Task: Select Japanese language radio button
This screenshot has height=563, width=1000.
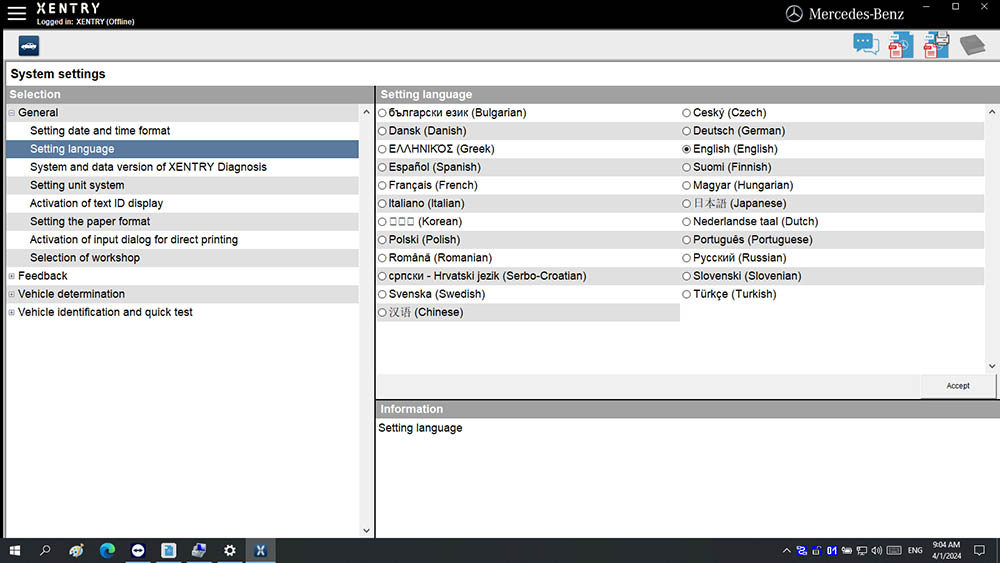Action: [x=686, y=204]
